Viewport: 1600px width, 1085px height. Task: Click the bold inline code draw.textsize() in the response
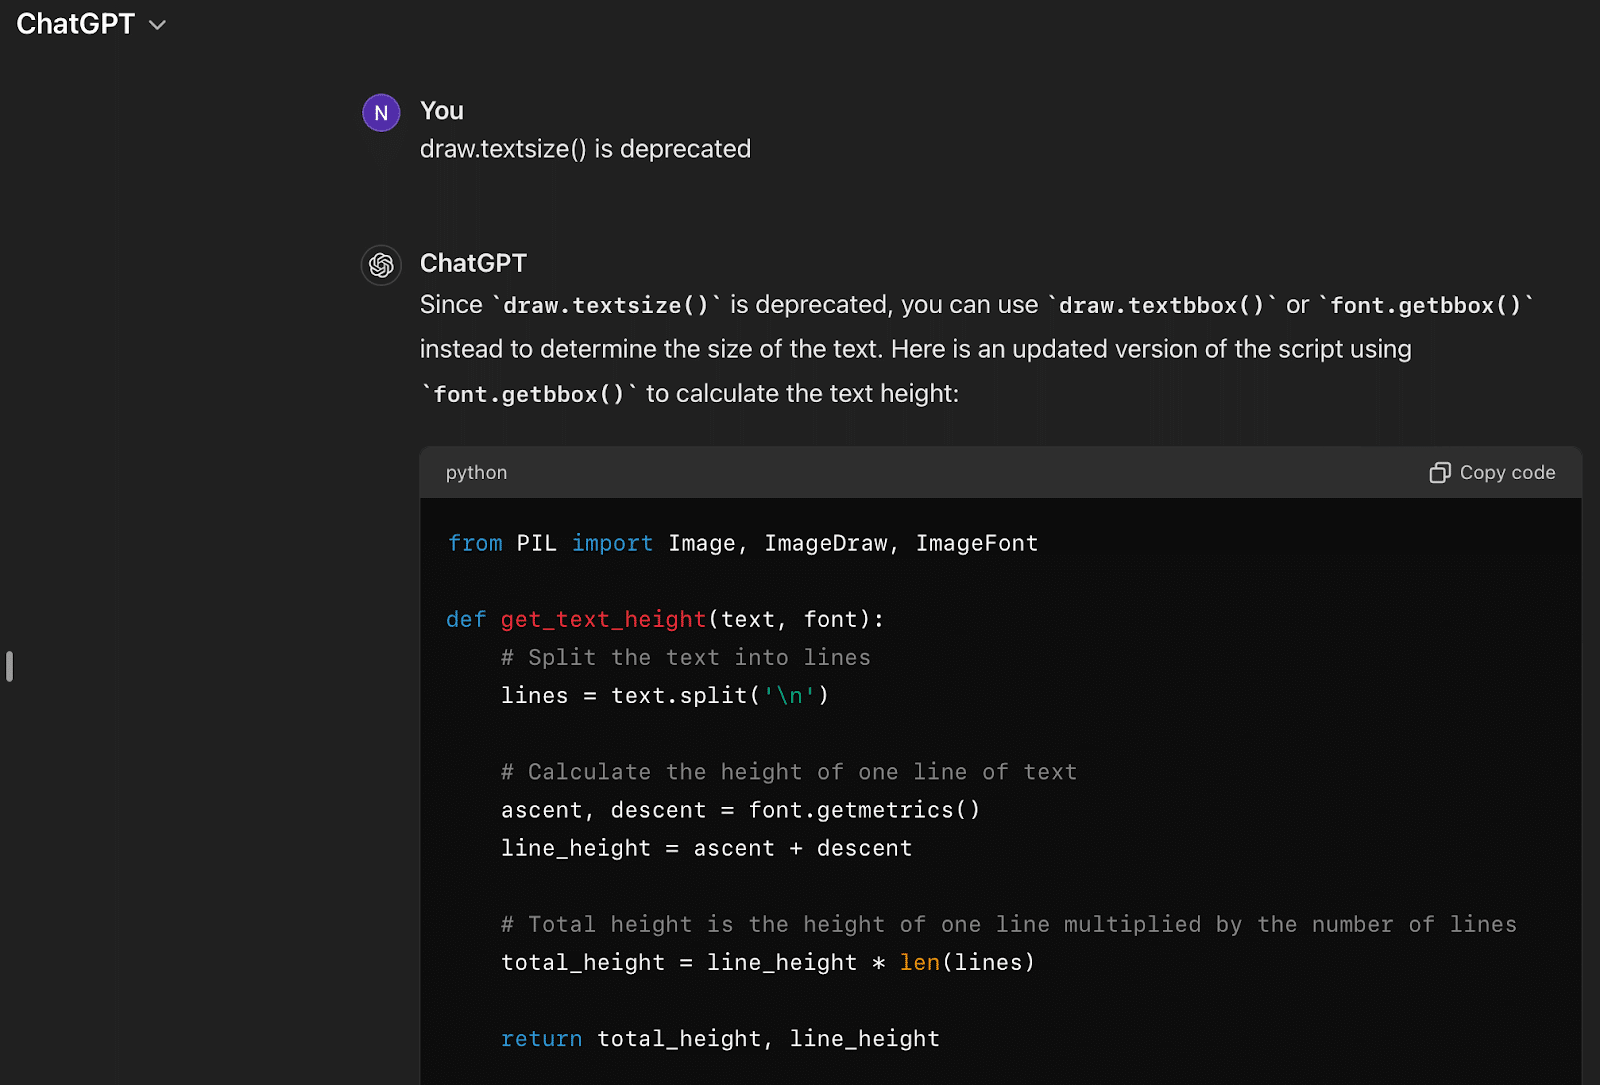[606, 306]
